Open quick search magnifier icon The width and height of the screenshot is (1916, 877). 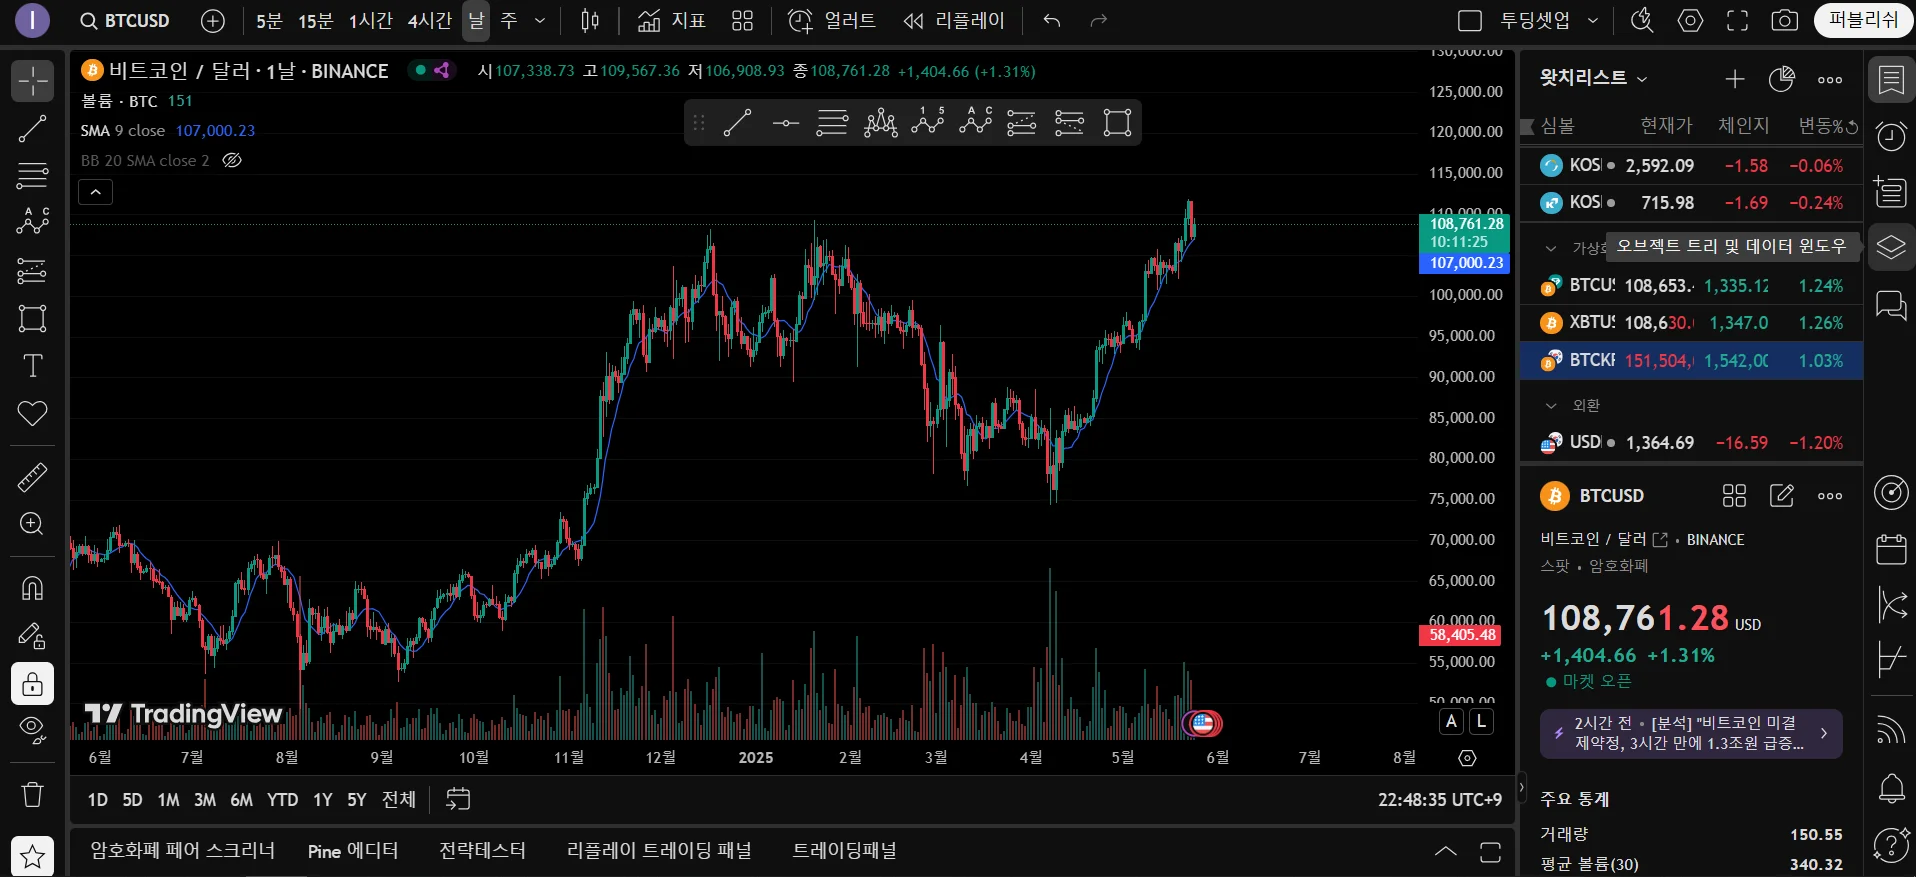click(1642, 21)
